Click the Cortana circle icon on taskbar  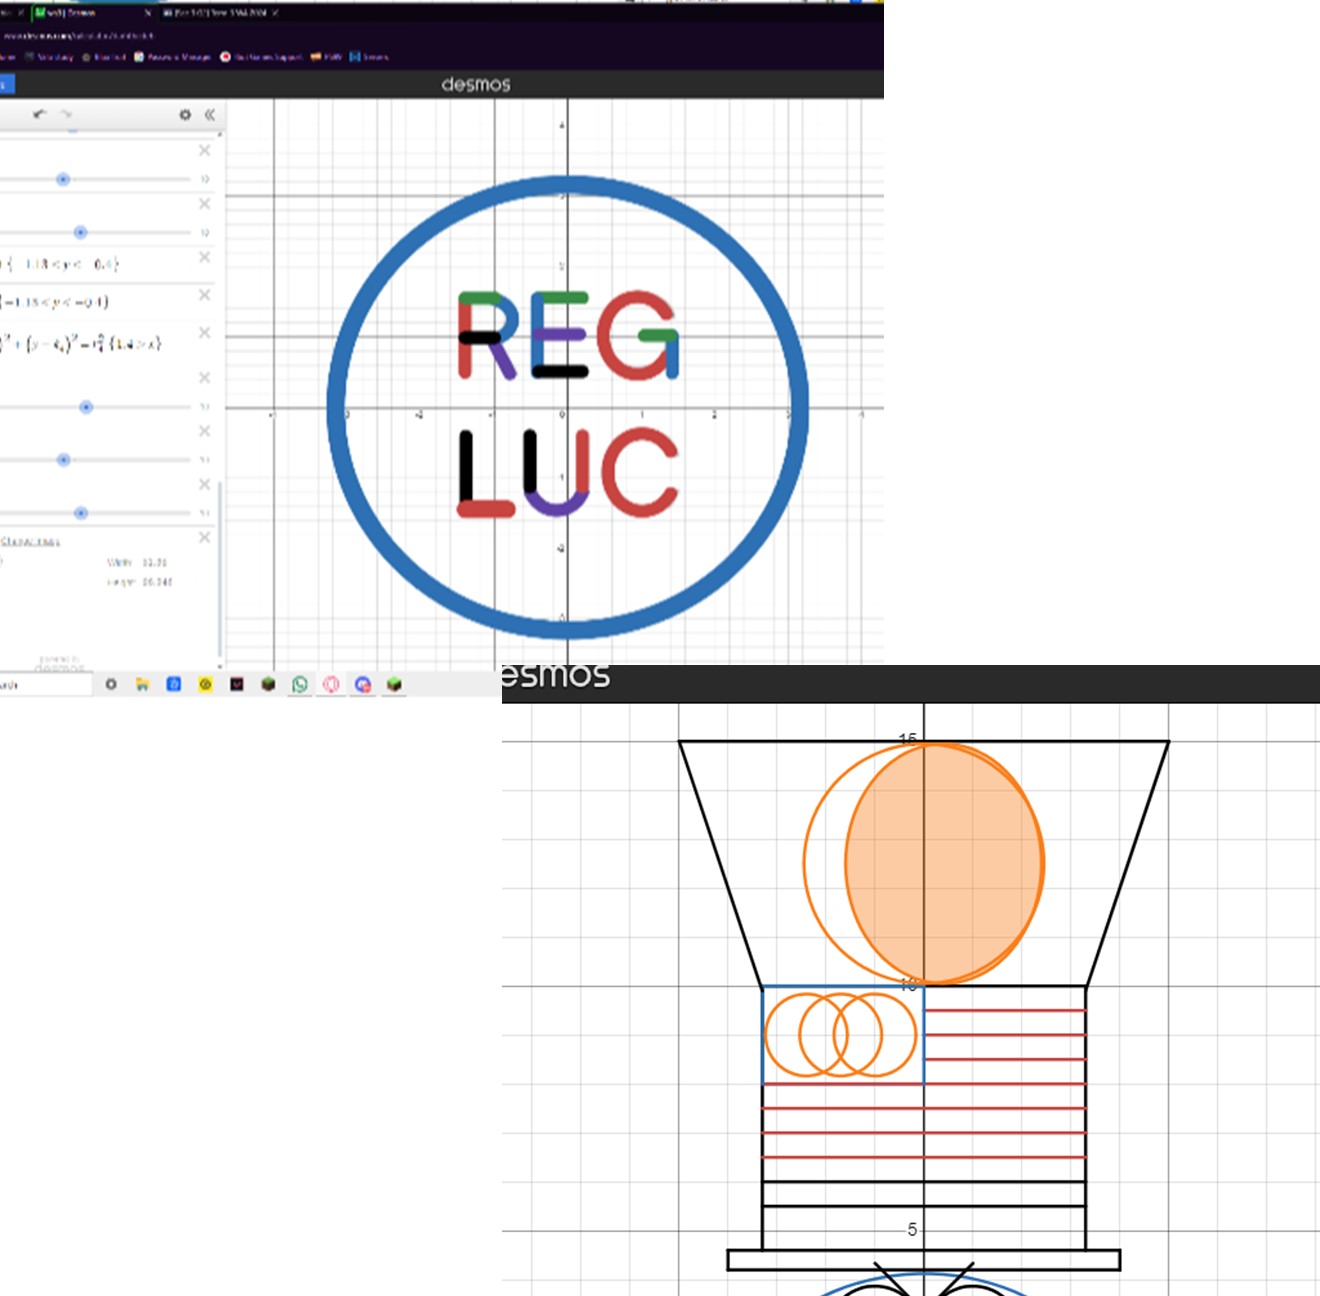[111, 684]
